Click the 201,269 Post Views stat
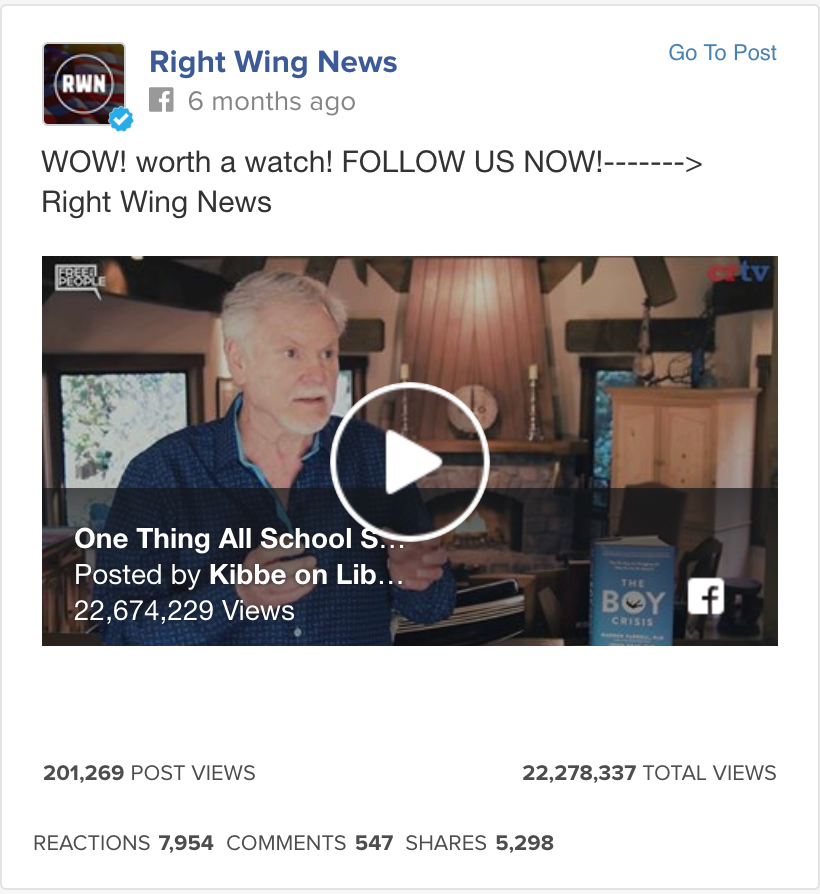The image size is (820, 894). tap(149, 773)
